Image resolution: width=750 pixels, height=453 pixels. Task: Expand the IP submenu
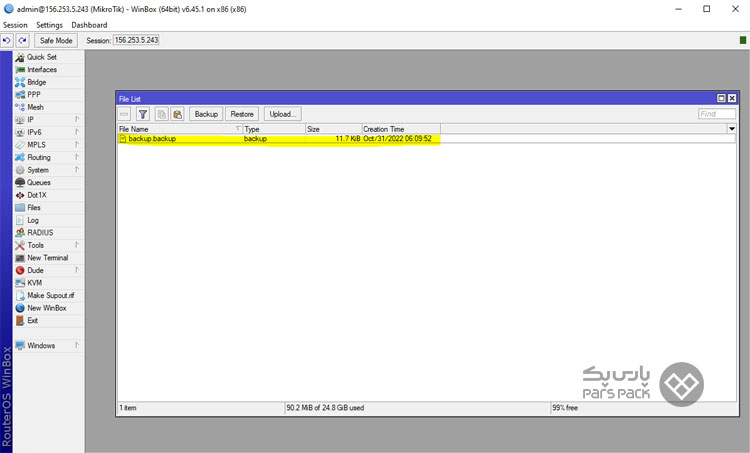click(30, 120)
